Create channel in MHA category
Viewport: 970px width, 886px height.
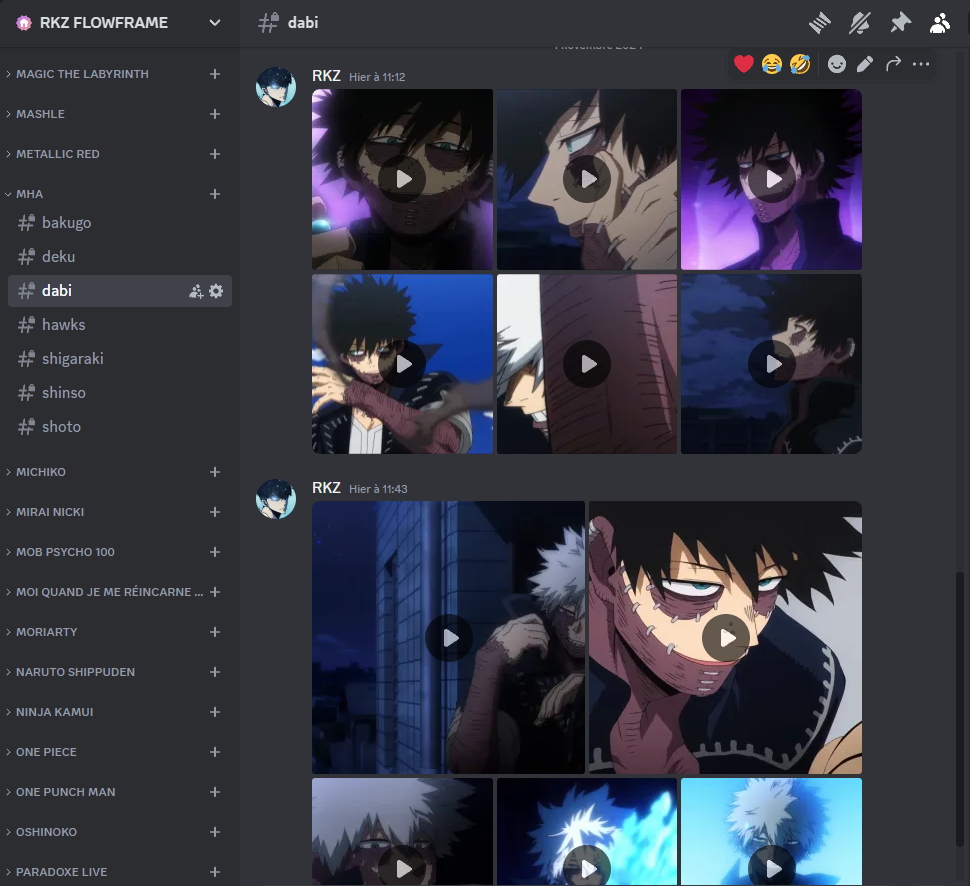tap(215, 194)
